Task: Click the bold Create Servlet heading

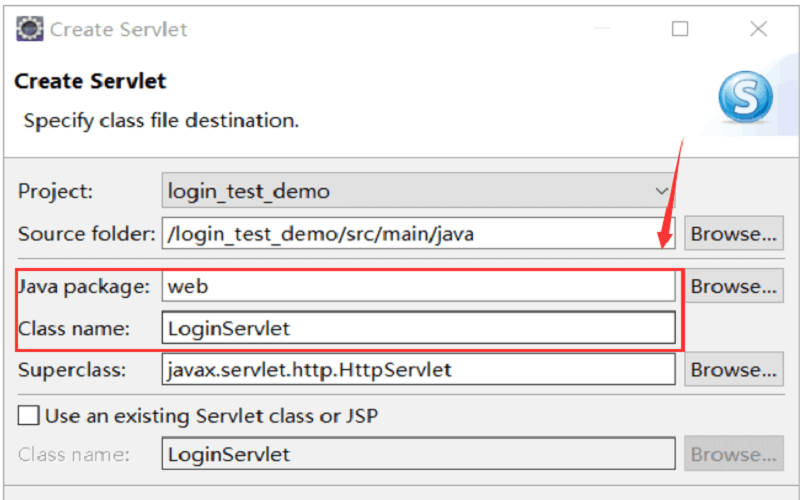Action: click(x=90, y=81)
